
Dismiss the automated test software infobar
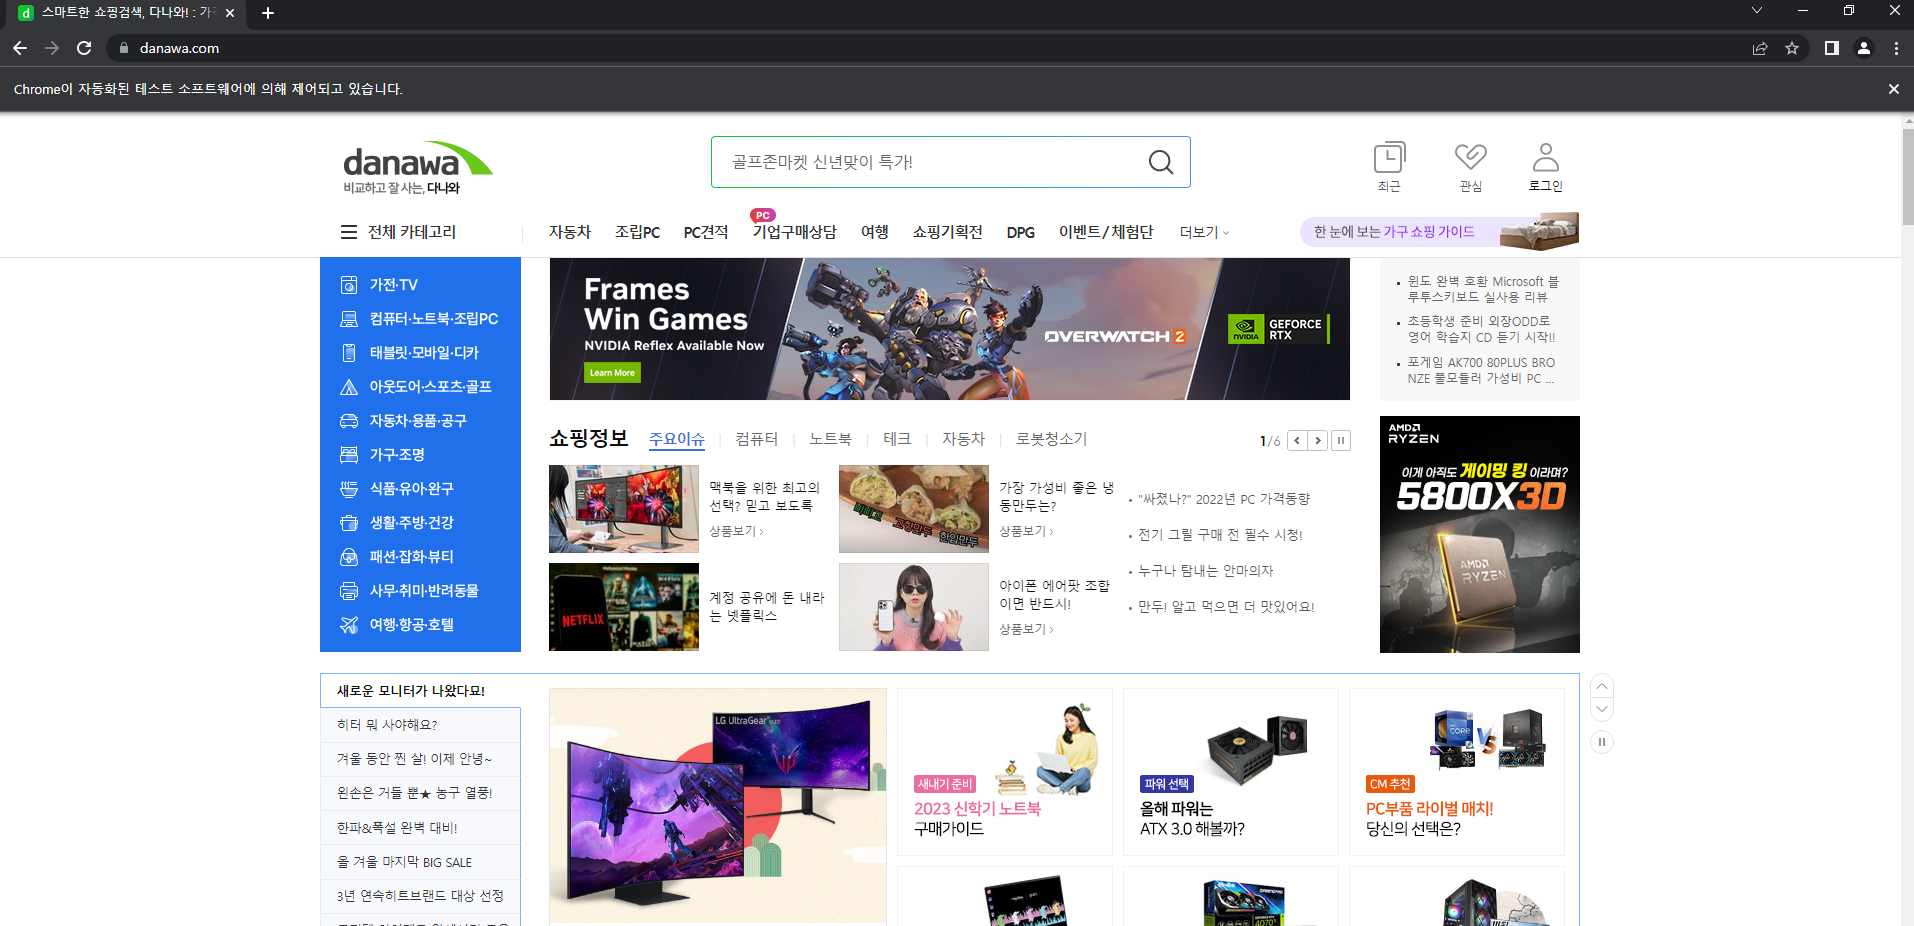coord(1893,89)
